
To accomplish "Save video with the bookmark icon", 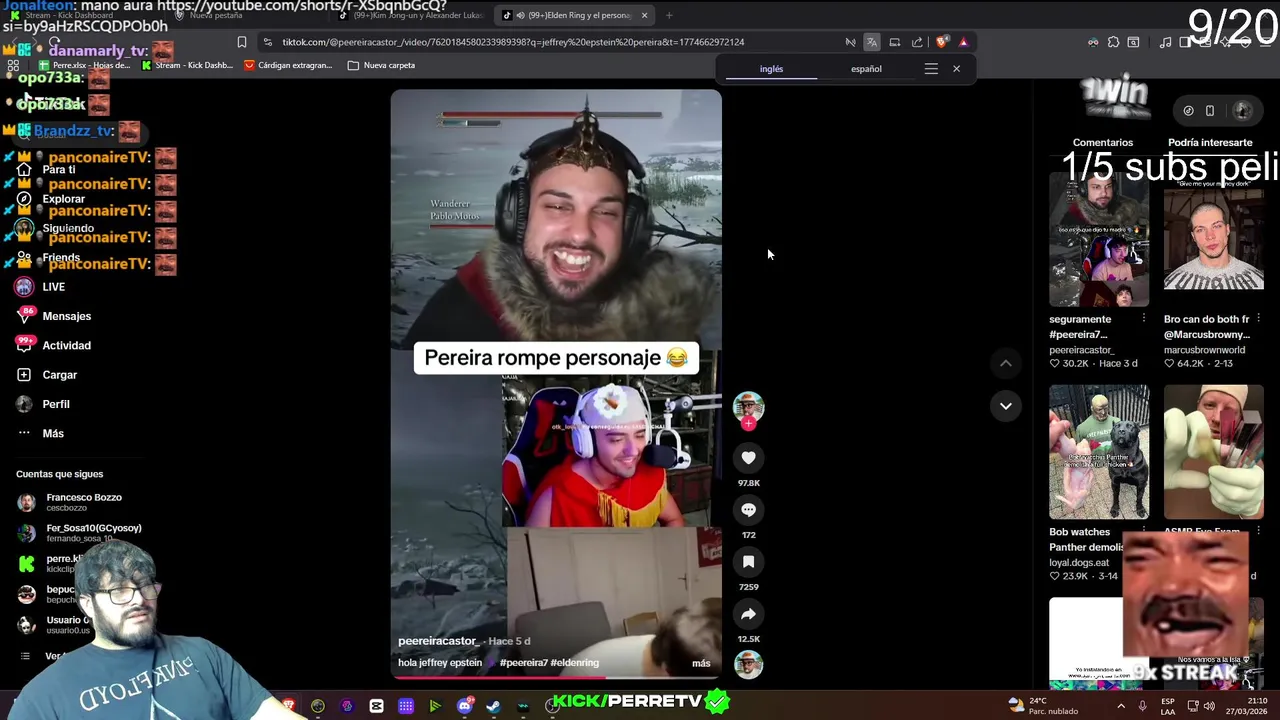I will tap(748, 561).
